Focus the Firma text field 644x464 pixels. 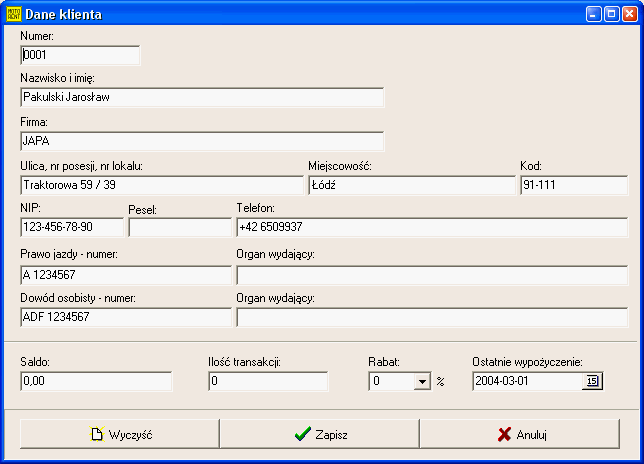[201, 141]
